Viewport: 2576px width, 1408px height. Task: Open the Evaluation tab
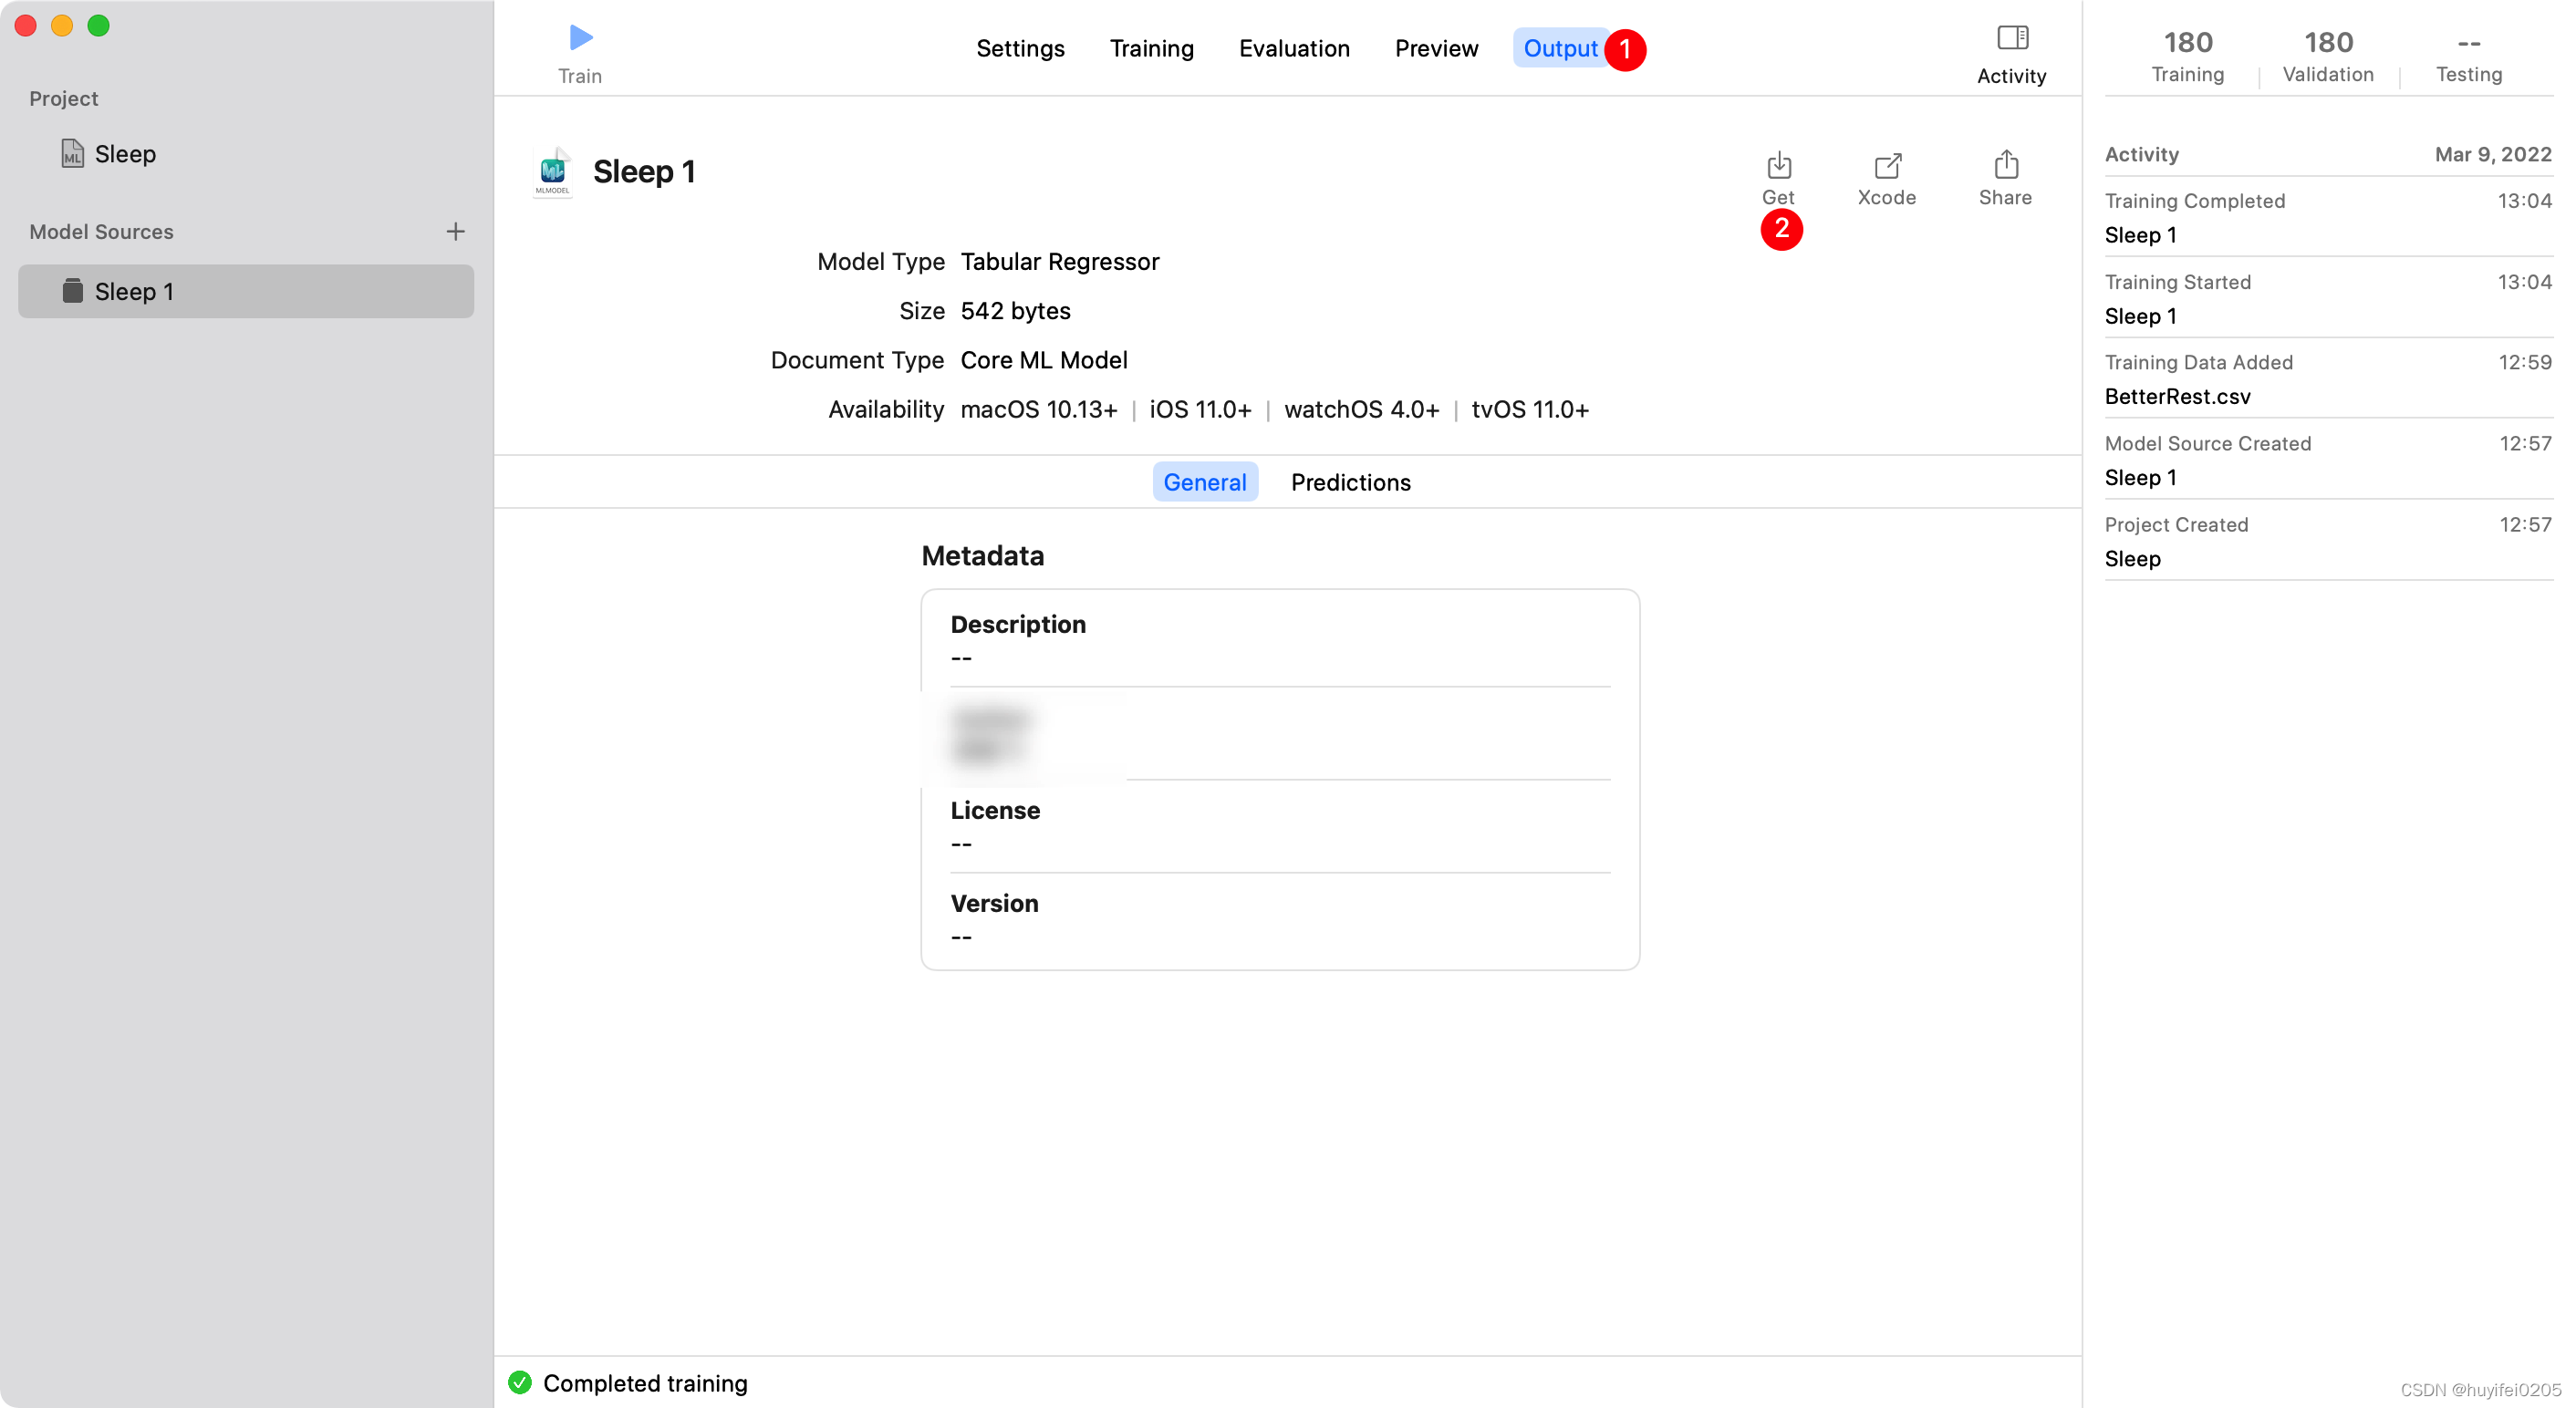pyautogui.click(x=1294, y=48)
